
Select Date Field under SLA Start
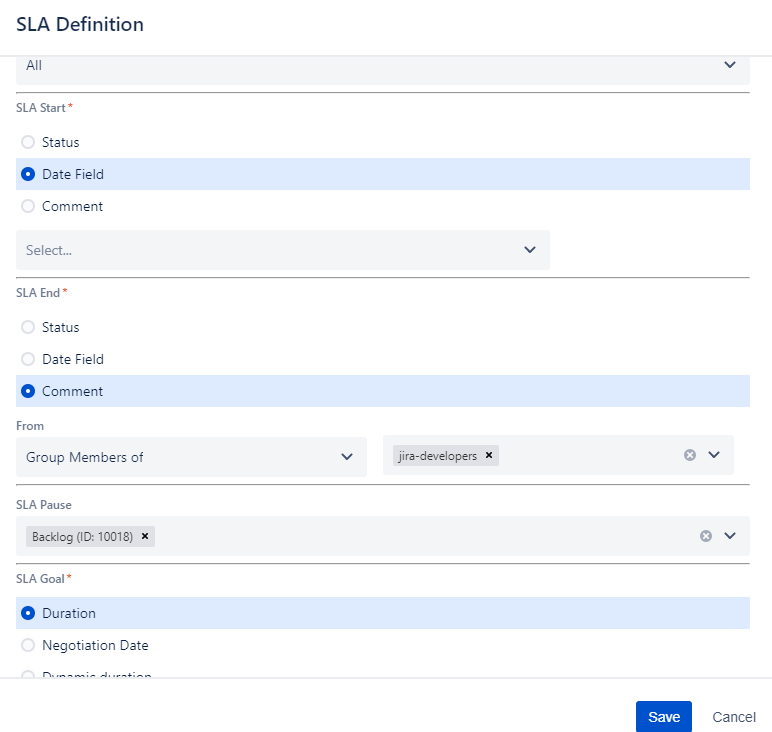pyautogui.click(x=28, y=174)
